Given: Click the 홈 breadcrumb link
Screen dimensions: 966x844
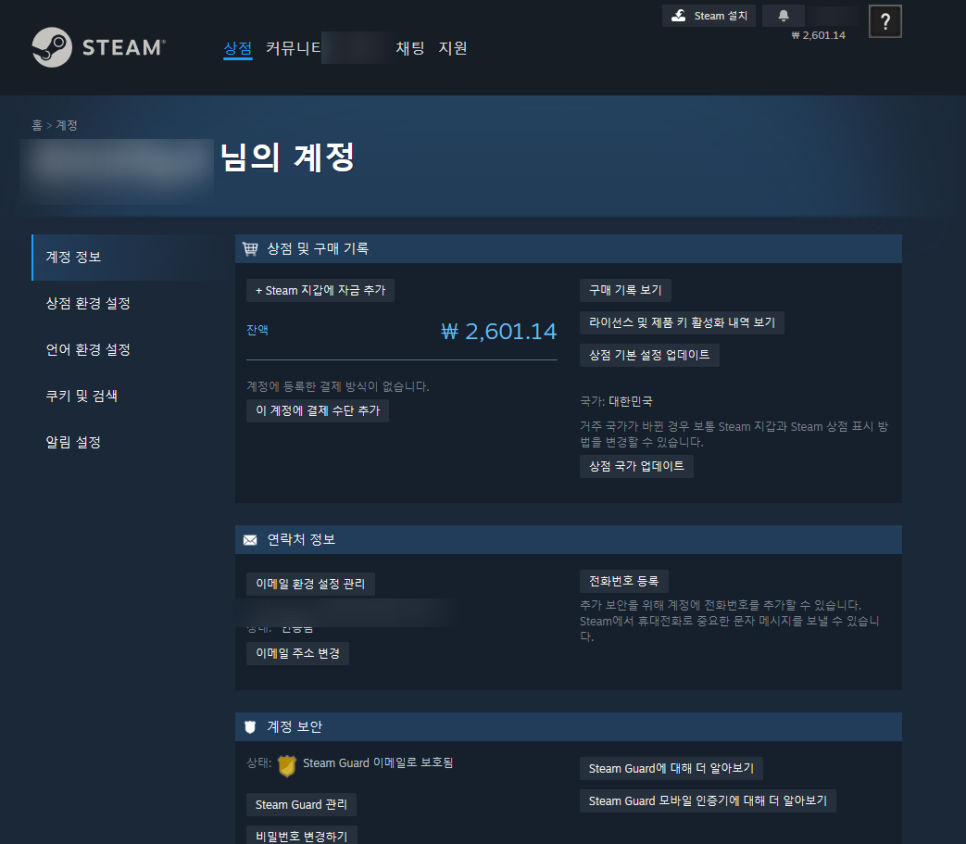Looking at the screenshot, I should pos(37,125).
